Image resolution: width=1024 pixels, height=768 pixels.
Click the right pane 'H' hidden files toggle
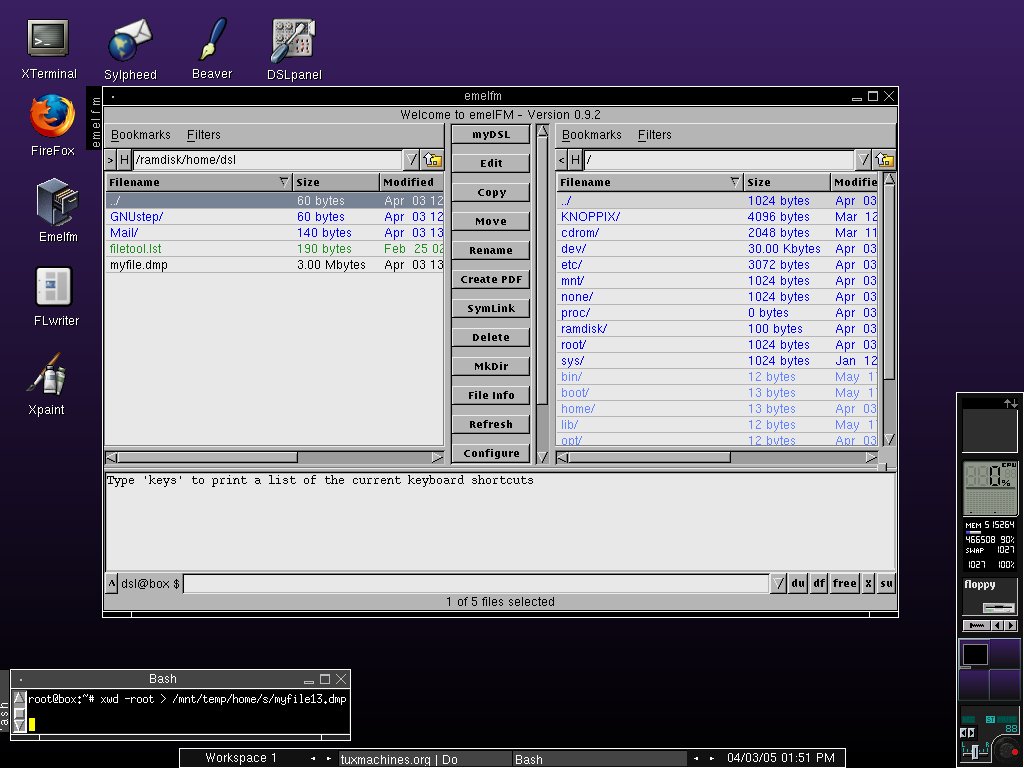[575, 159]
